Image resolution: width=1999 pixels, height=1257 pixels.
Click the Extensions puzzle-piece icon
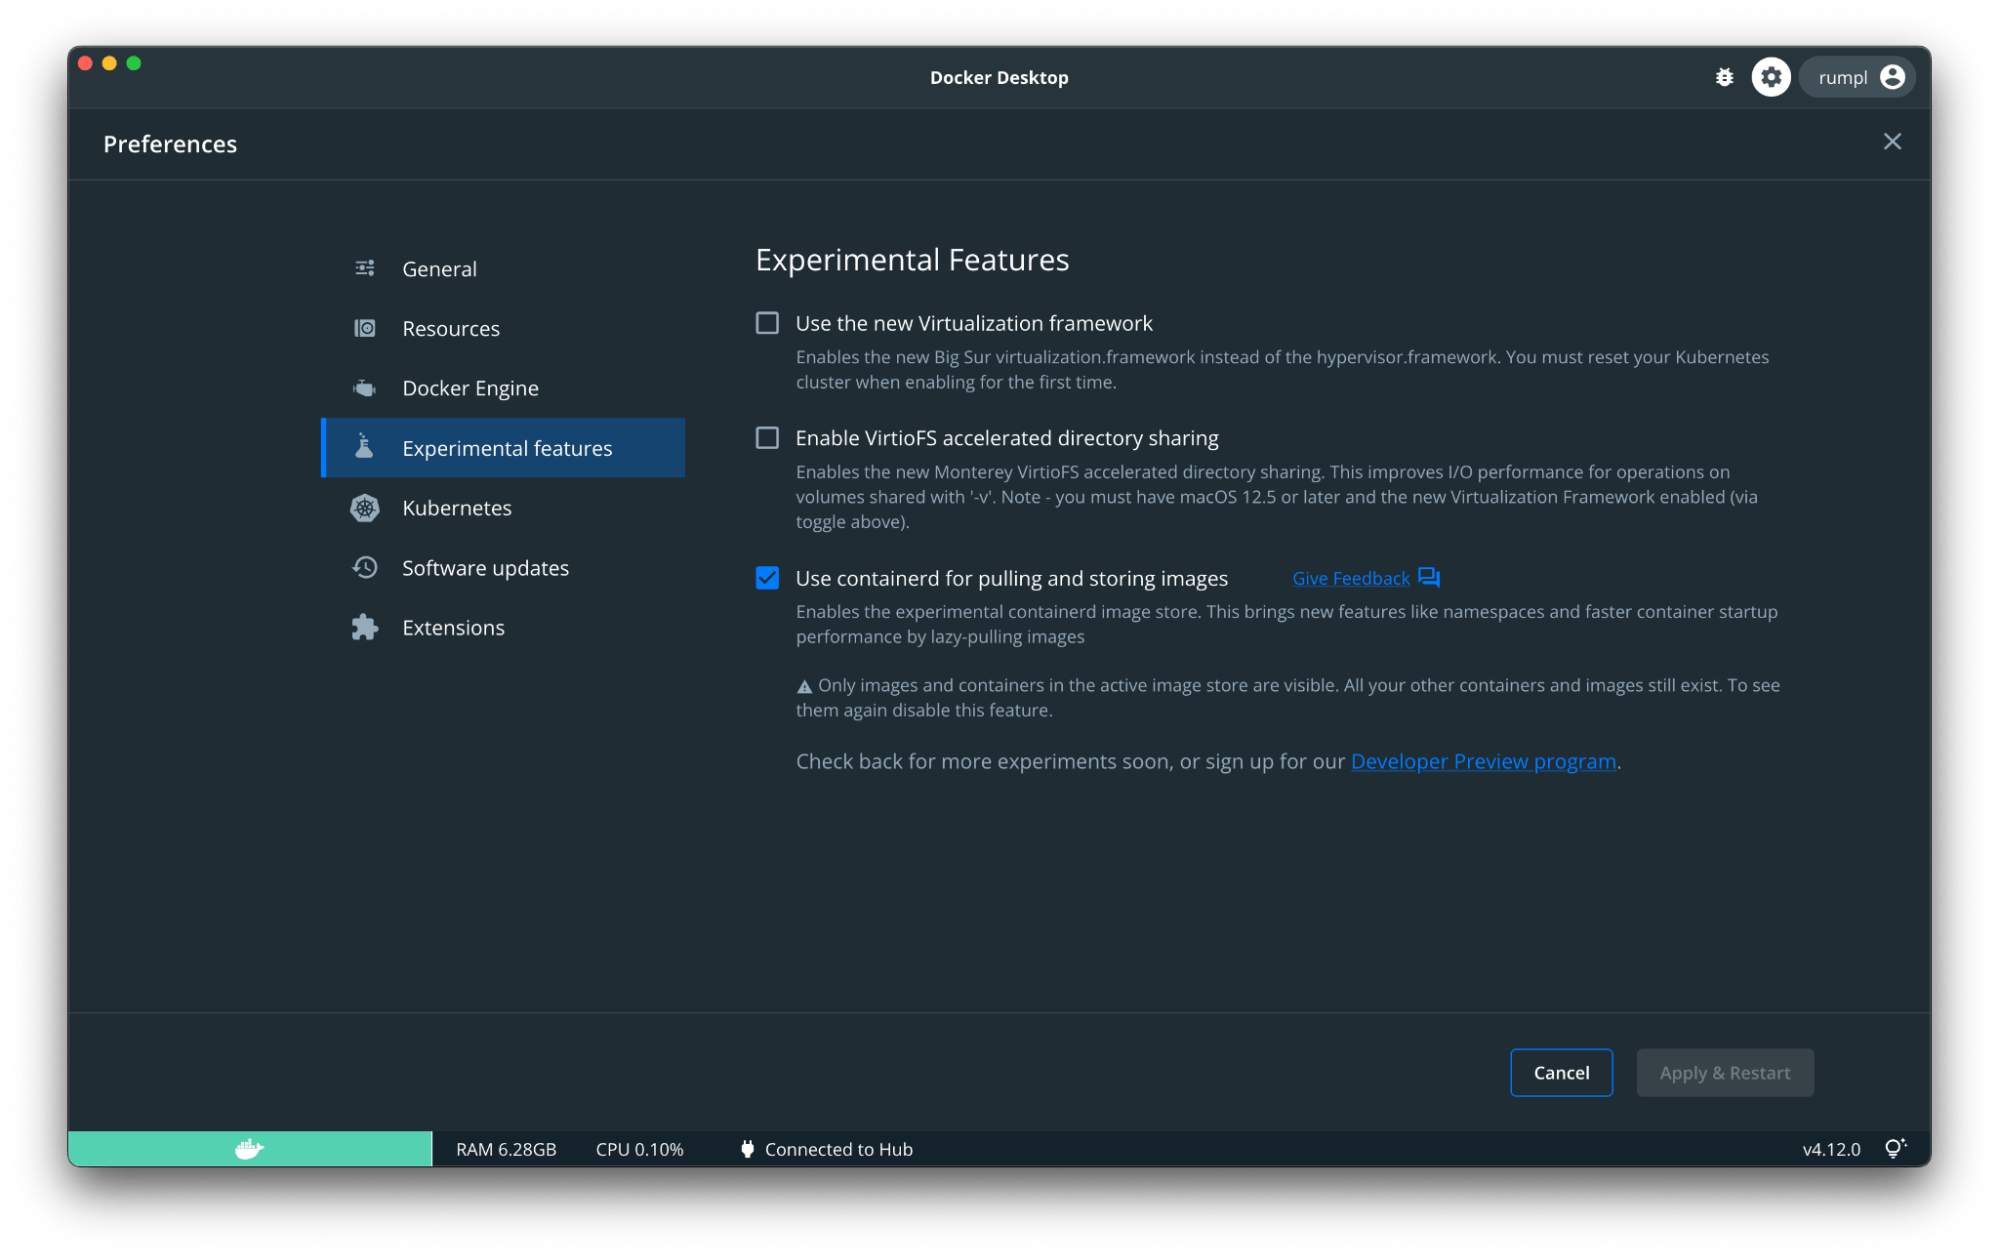click(x=364, y=627)
